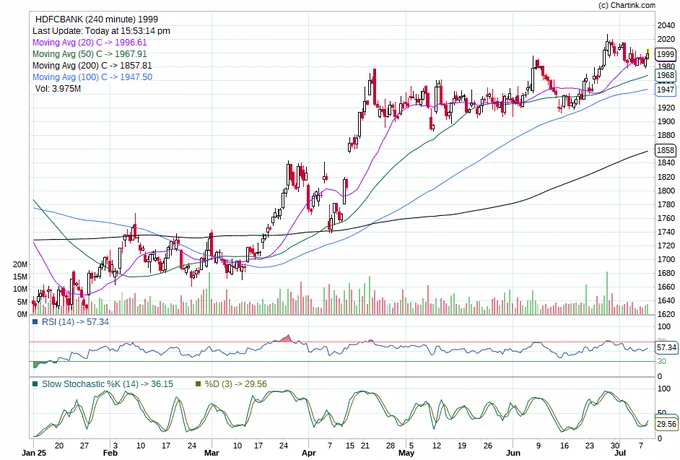Select Moving Avg (50) legend entry

(x=90, y=54)
